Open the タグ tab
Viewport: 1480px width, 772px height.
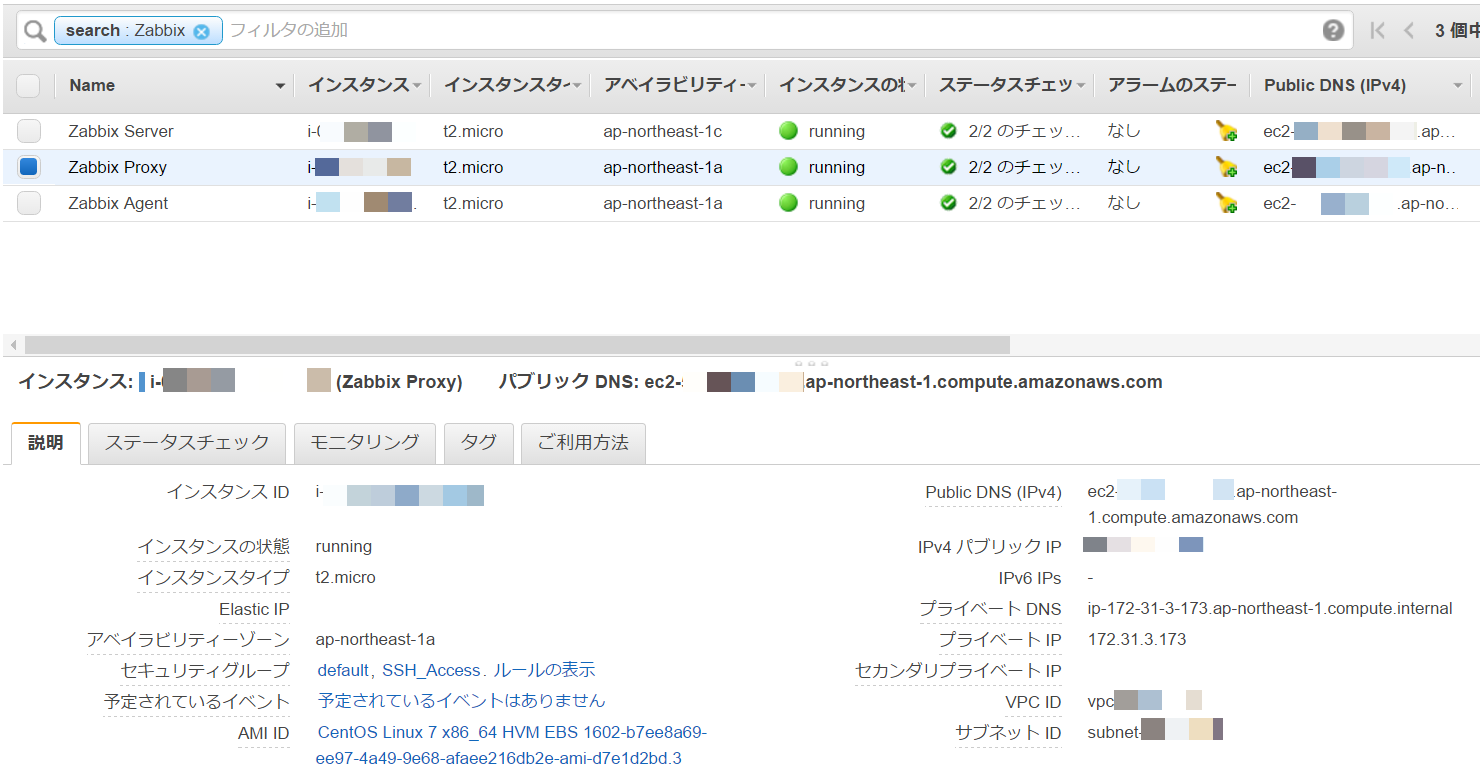point(479,443)
